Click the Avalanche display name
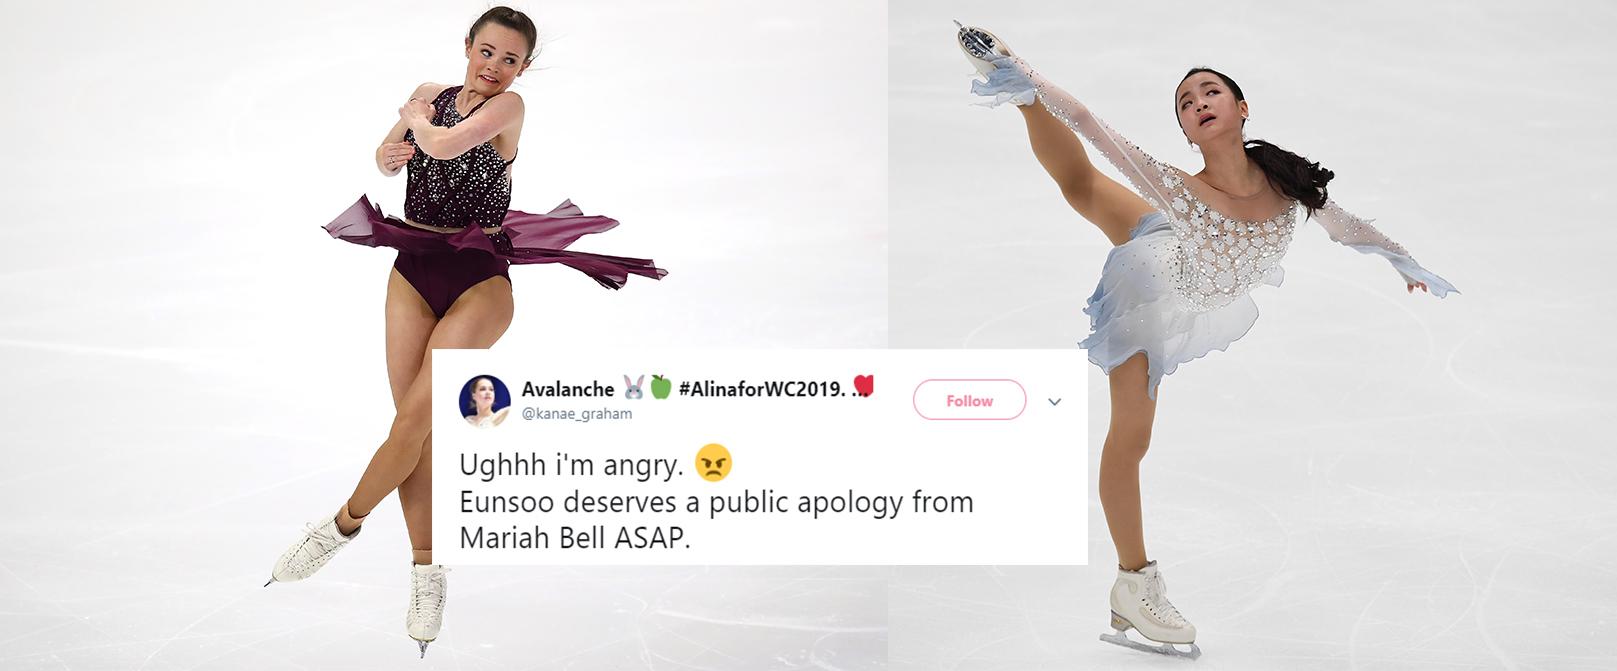The height and width of the screenshot is (671, 1617). click(568, 389)
